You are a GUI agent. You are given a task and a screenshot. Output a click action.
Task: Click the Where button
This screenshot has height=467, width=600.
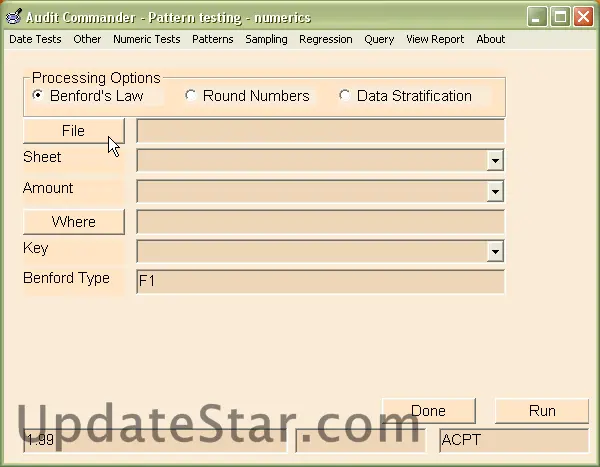pyautogui.click(x=73, y=222)
